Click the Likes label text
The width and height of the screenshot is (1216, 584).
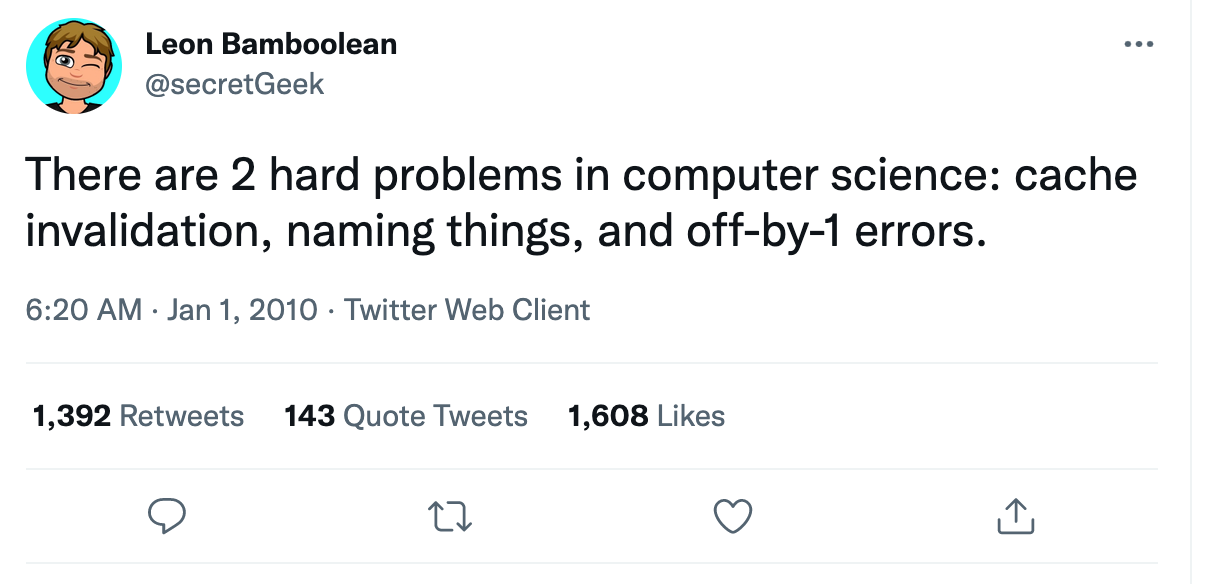(691, 416)
